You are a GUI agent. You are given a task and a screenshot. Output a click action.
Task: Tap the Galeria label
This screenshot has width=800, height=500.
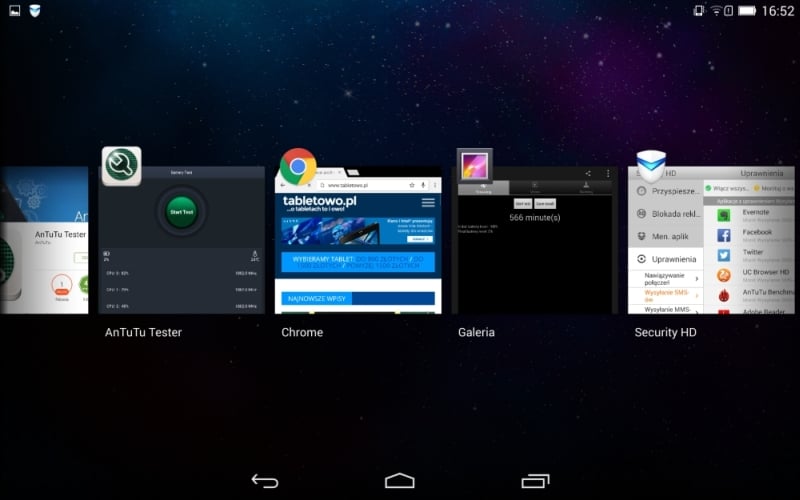pyautogui.click(x=476, y=332)
